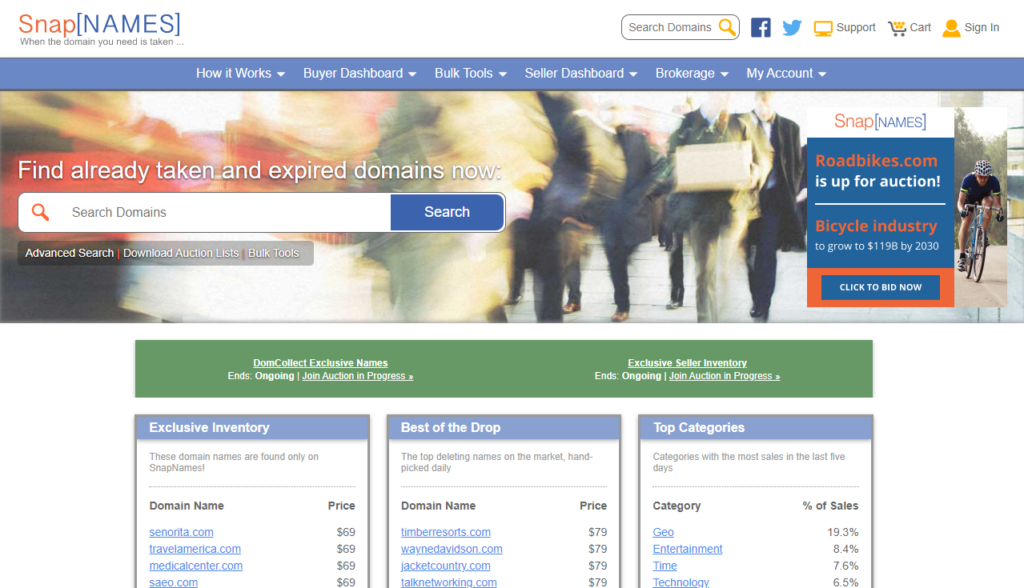Open medicalcenter.com domain link
This screenshot has width=1024, height=588.
pyautogui.click(x=195, y=566)
